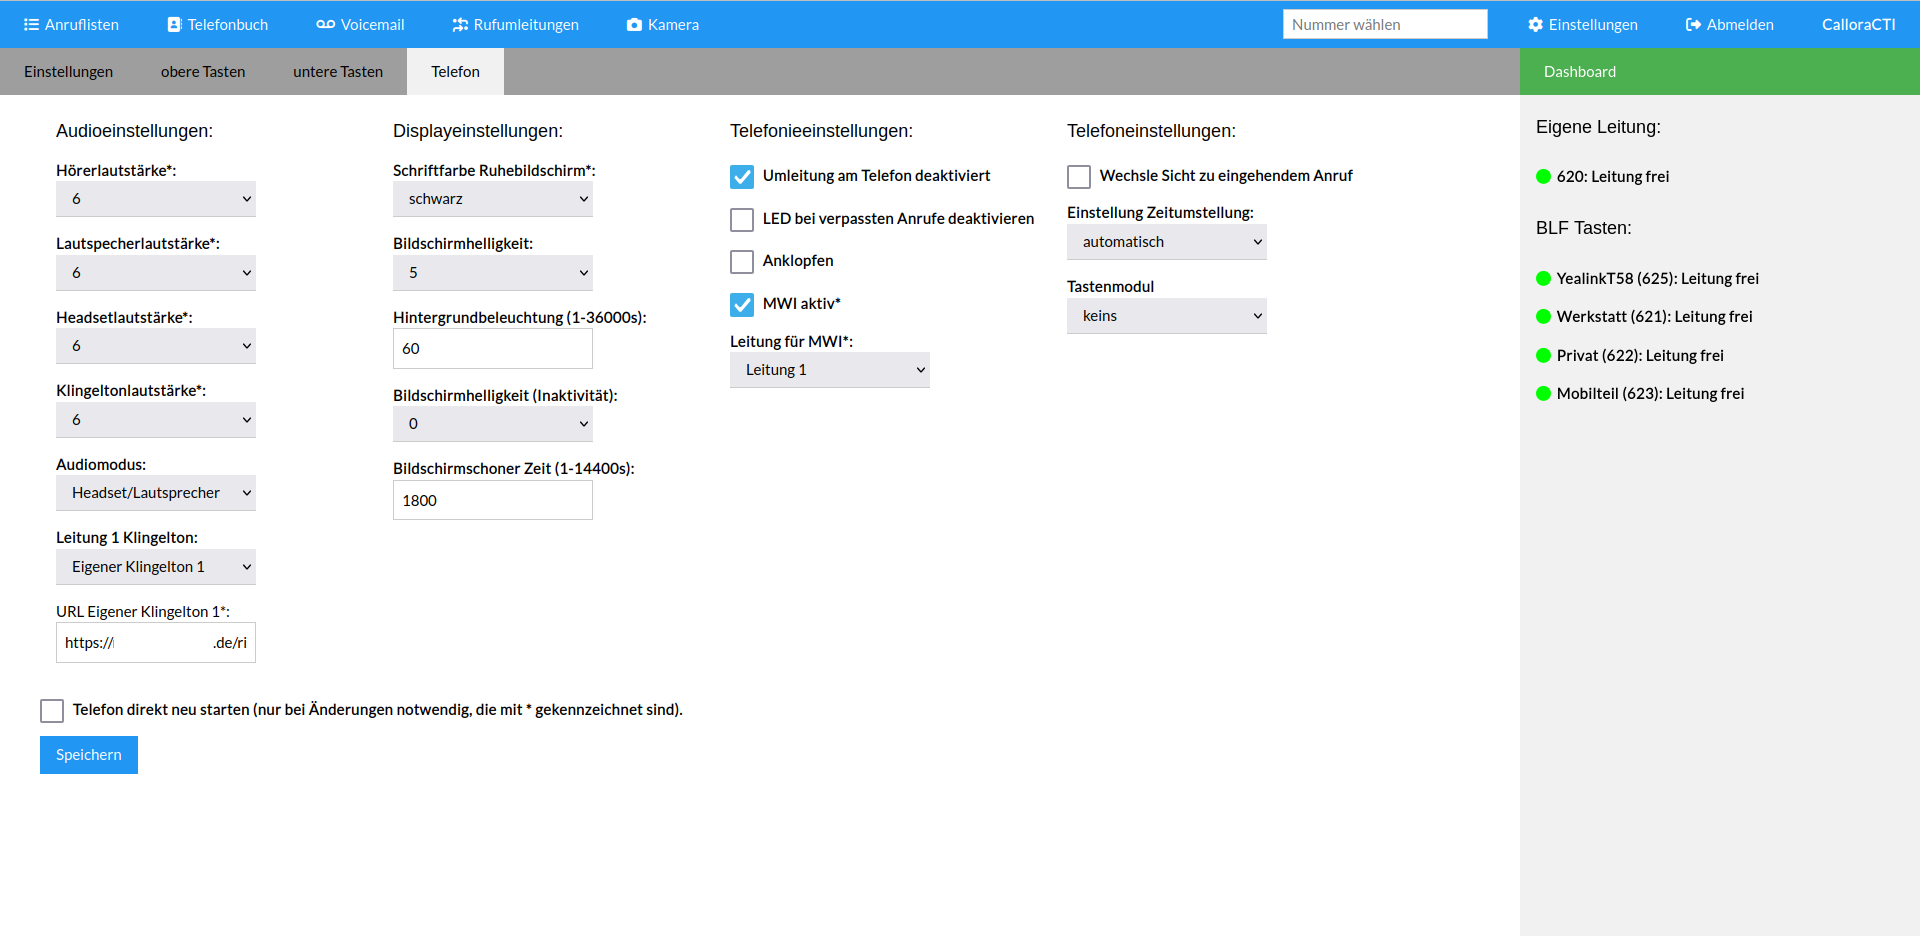Click the Bildschirmschoner Zeit input field
This screenshot has height=936, width=1920.
[493, 500]
